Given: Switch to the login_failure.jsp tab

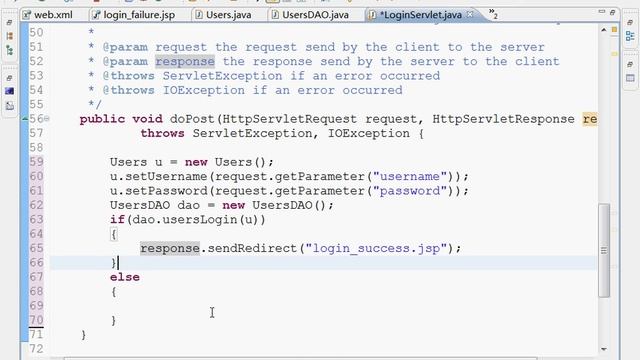Looking at the screenshot, I should click(134, 15).
